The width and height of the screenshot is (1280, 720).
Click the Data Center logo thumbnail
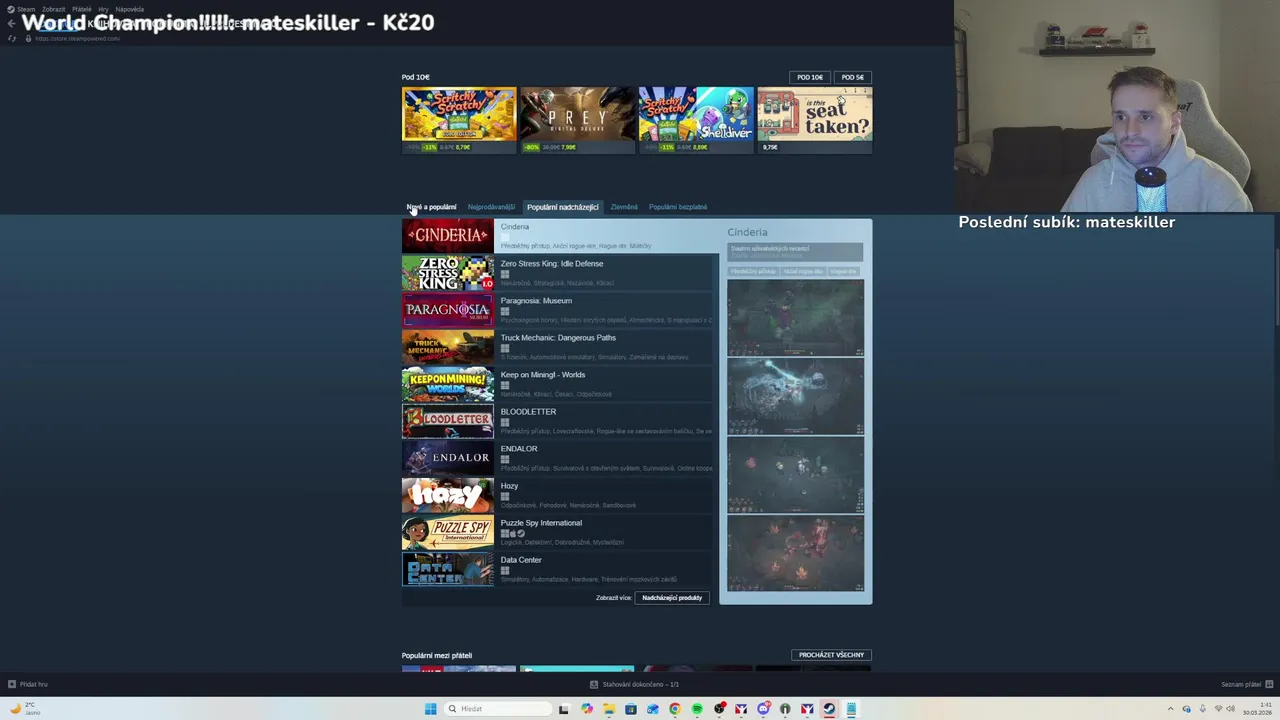pyautogui.click(x=448, y=568)
